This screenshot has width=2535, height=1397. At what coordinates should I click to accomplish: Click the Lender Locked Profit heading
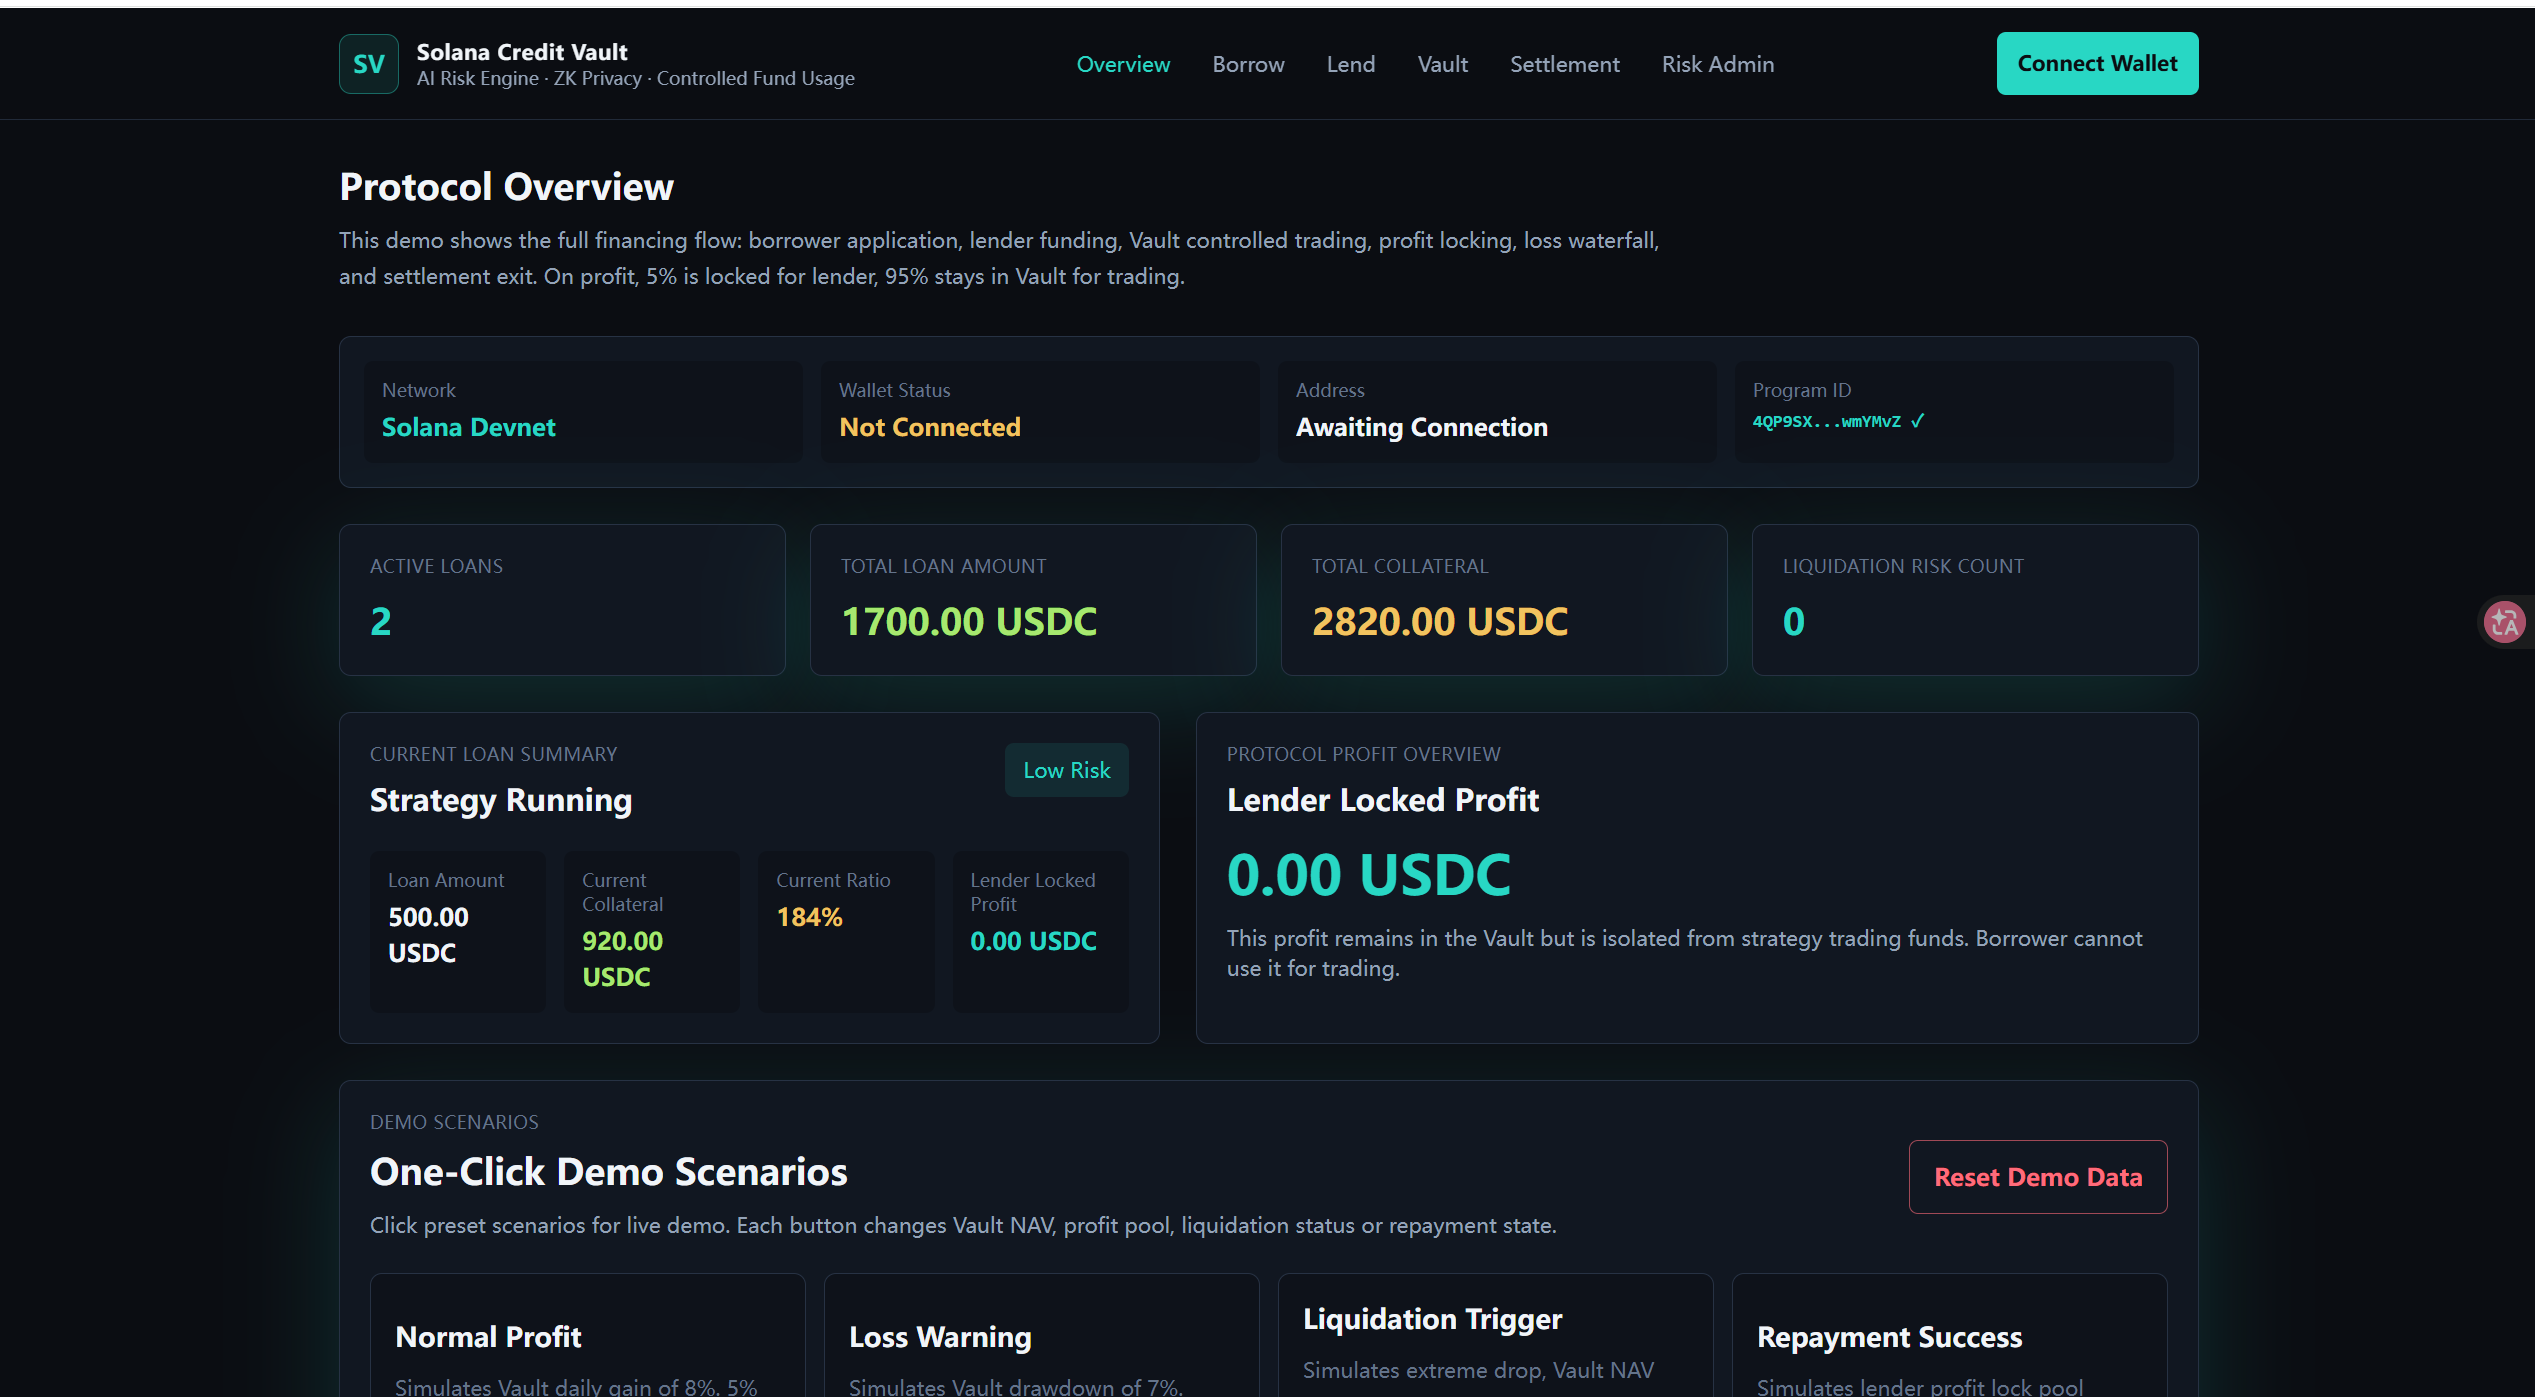point(1382,800)
